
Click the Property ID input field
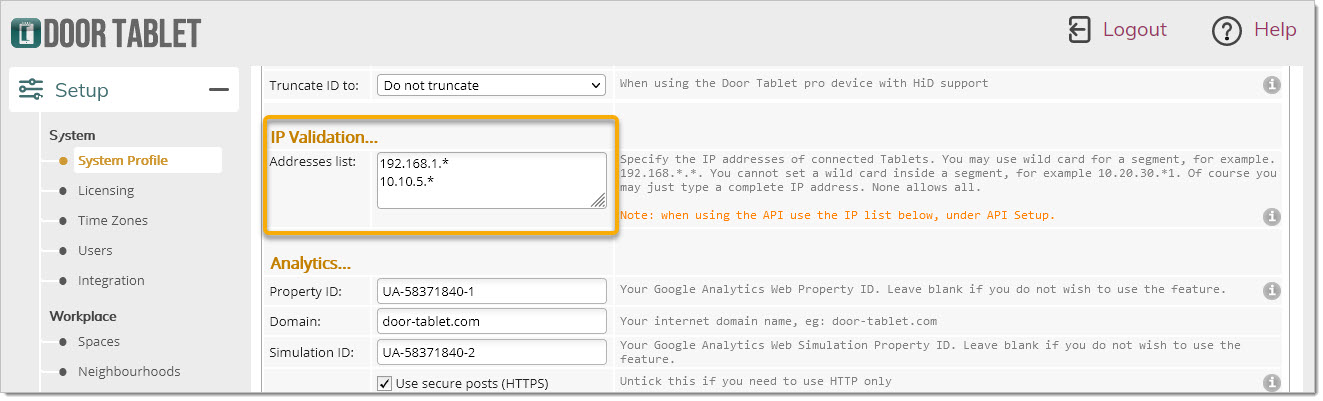point(492,291)
